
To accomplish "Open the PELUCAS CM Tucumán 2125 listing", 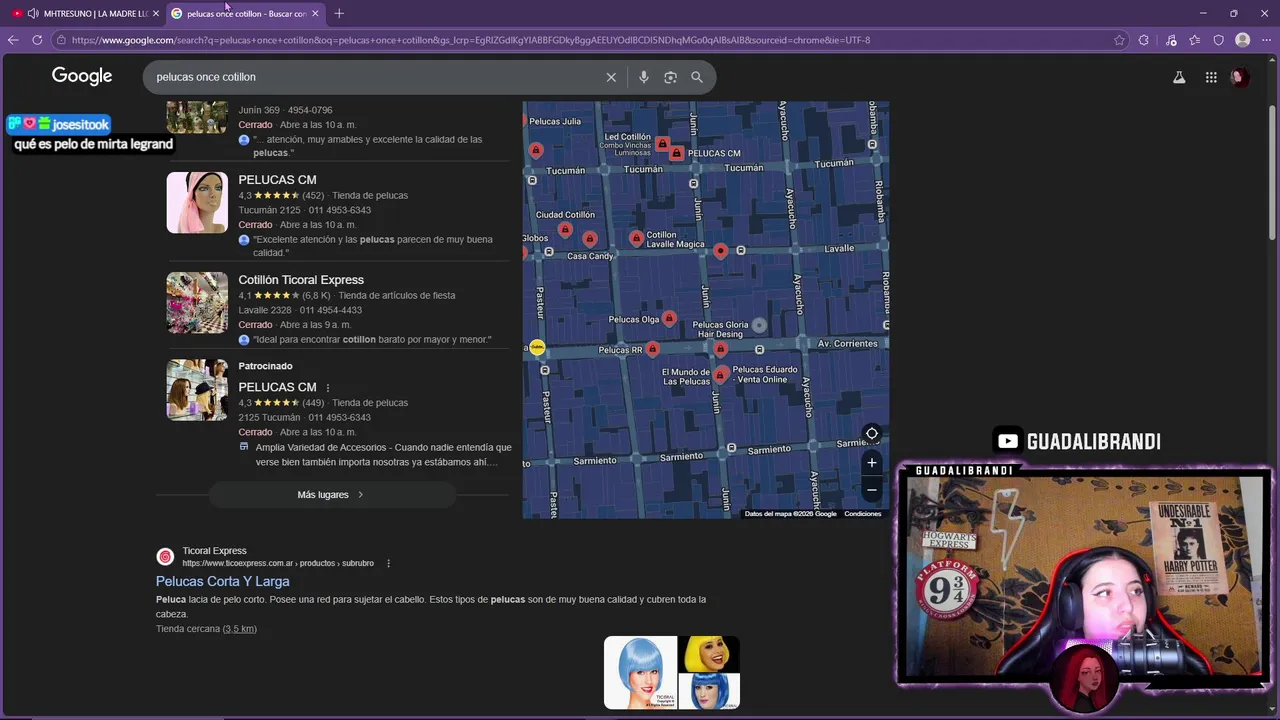I will click(277, 180).
